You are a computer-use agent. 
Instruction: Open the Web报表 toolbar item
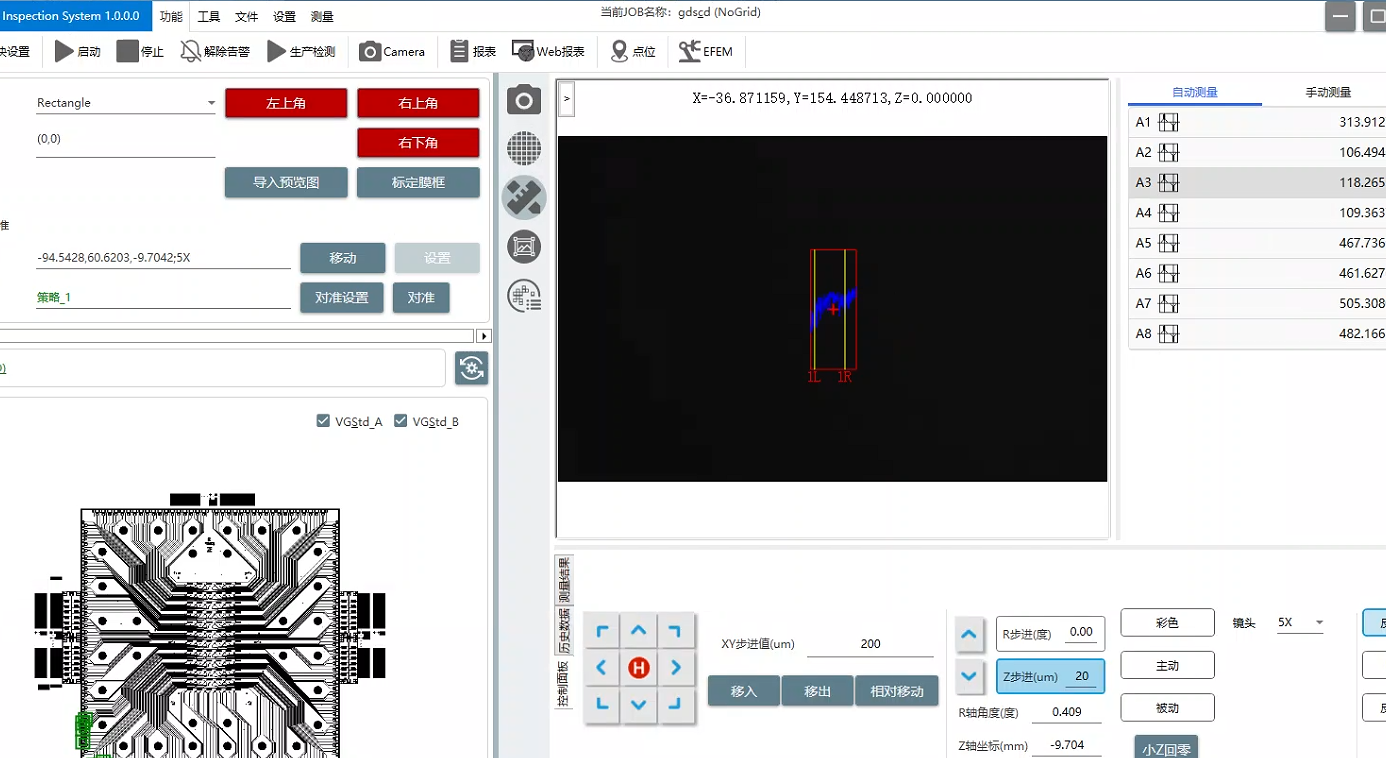548,52
